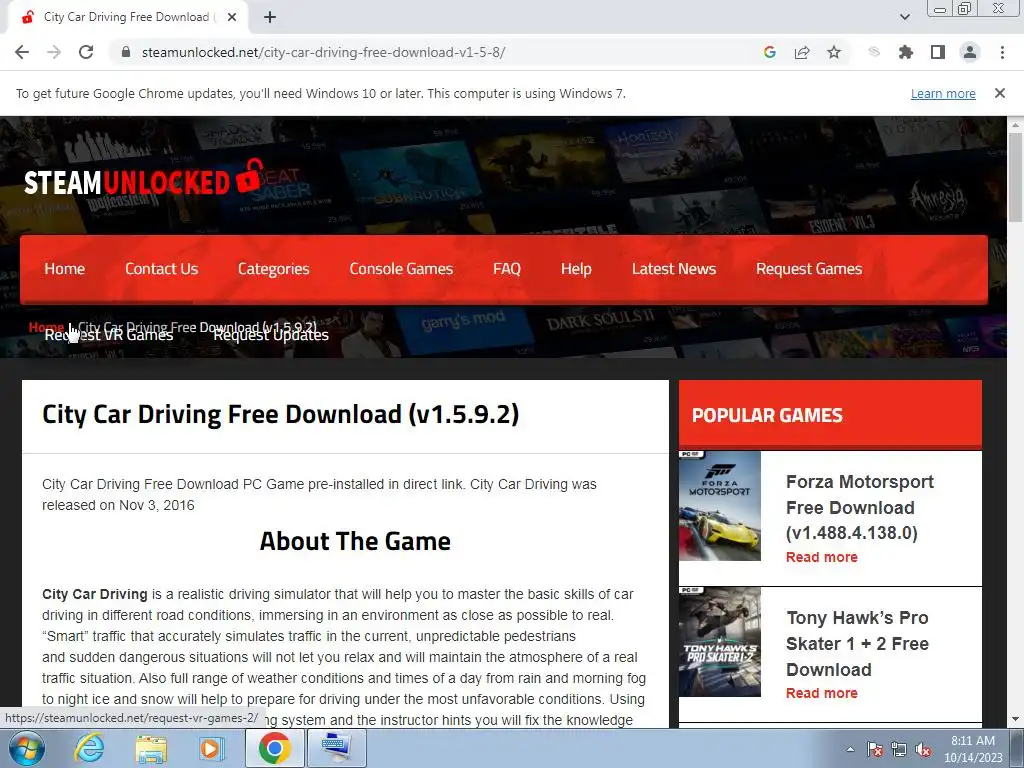Open the Chrome extensions puzzle icon

[x=906, y=52]
